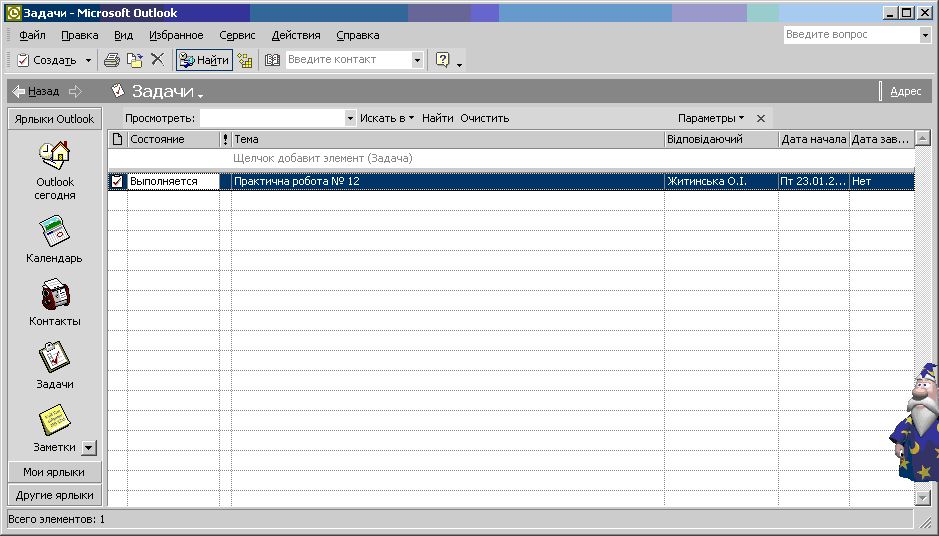Click the Мои ярлыки group button

pos(54,472)
